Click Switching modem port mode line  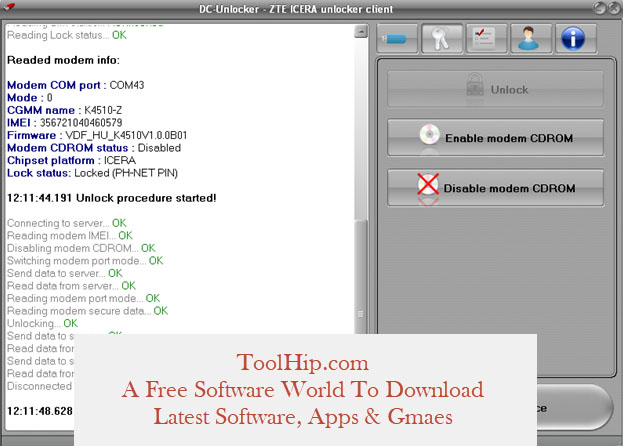pos(85,261)
